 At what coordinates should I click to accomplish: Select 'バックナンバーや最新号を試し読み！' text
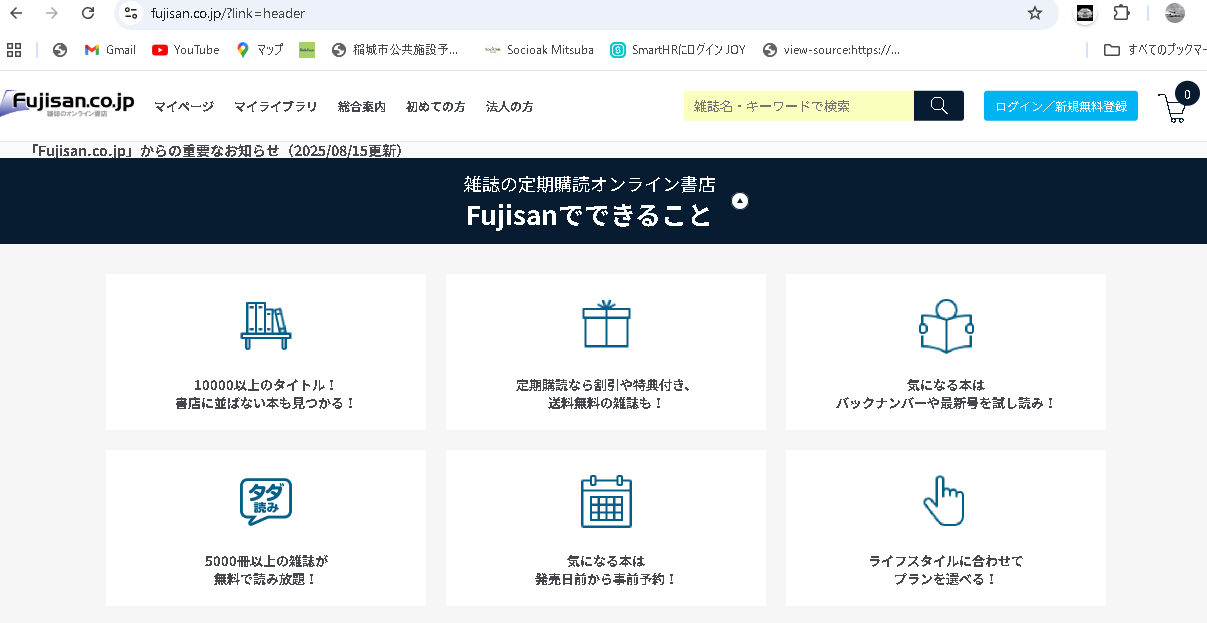(946, 404)
